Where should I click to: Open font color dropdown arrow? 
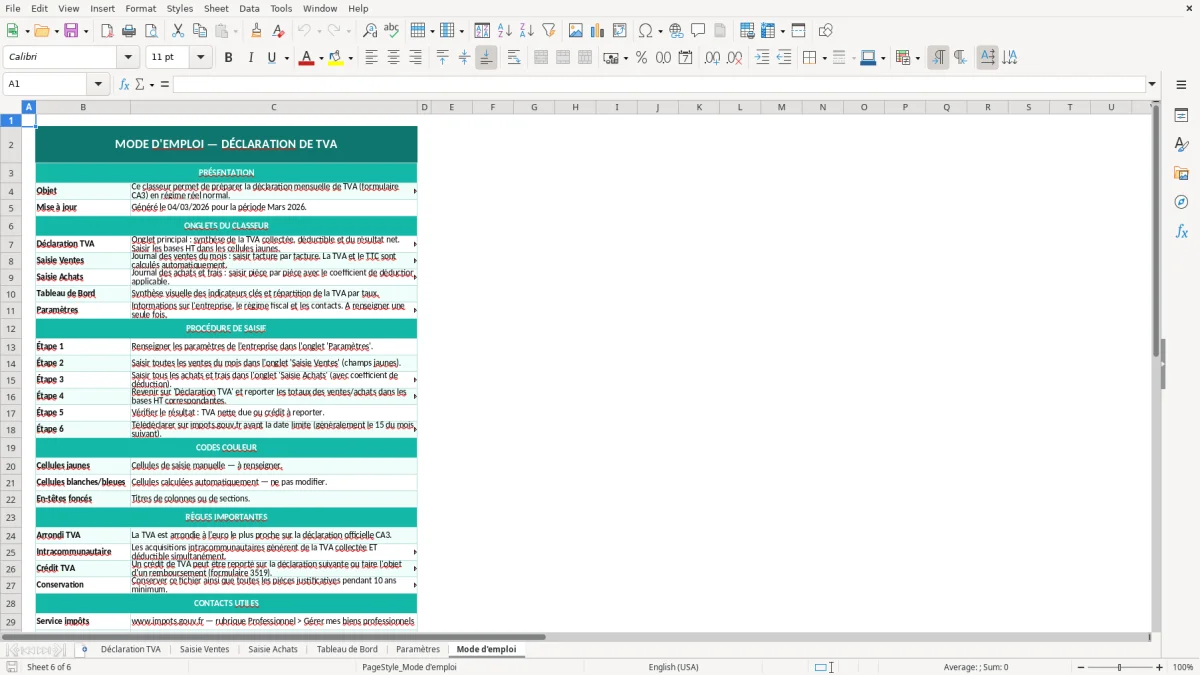coord(320,58)
